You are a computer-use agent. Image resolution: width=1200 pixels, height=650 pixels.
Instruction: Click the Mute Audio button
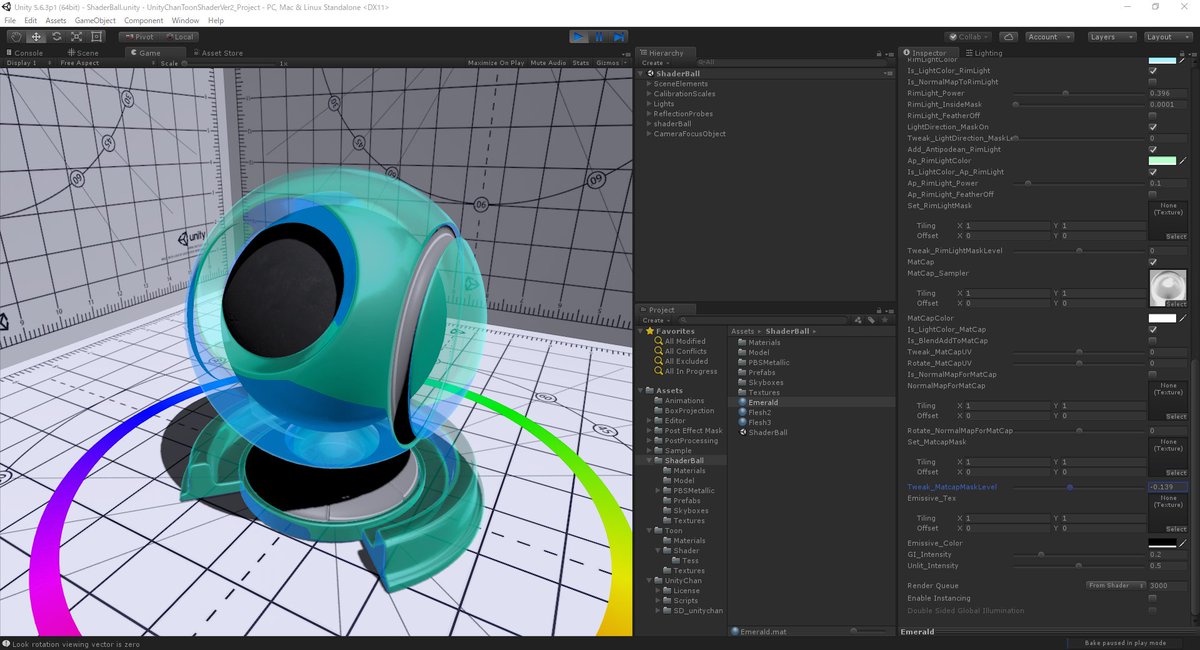click(549, 63)
